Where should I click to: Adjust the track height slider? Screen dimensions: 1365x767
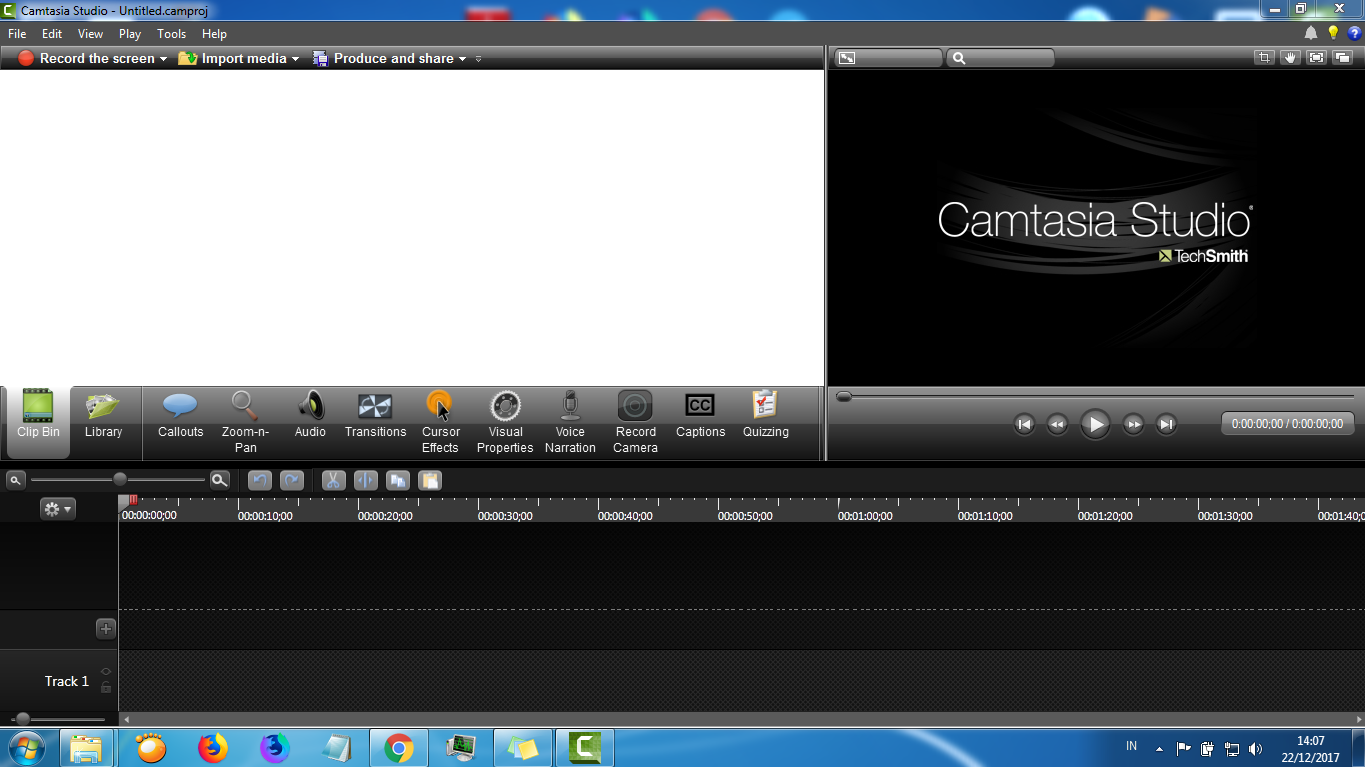pos(23,719)
